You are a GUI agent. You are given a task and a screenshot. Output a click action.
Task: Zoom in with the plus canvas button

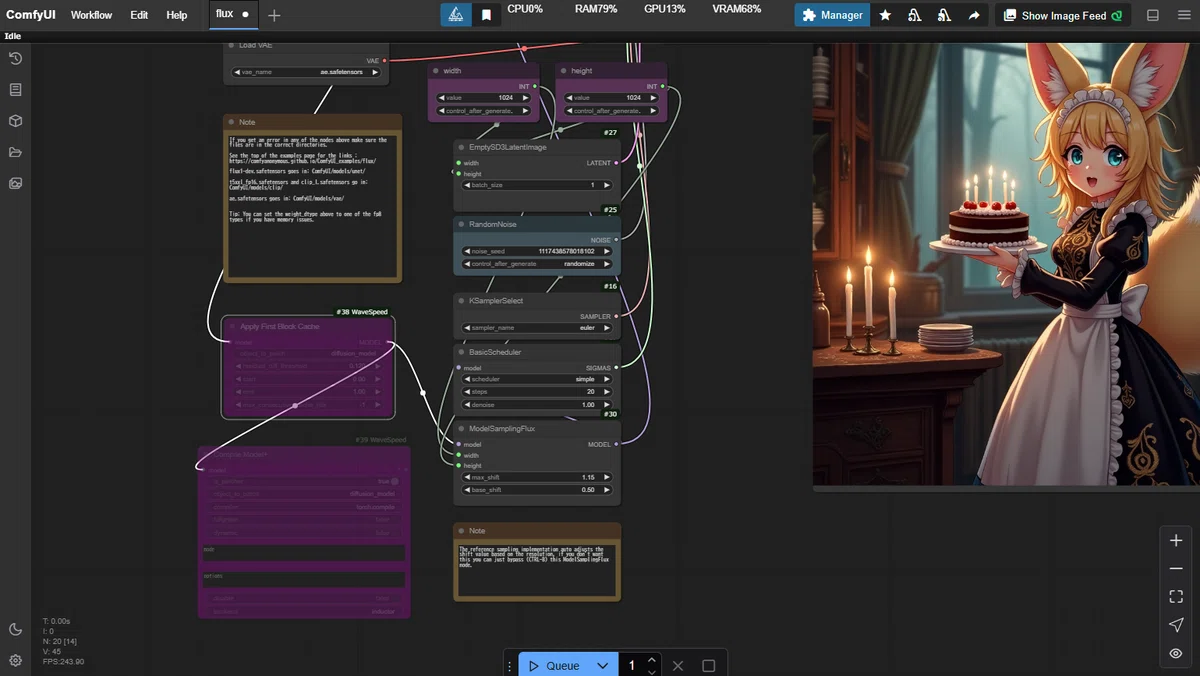tap(1176, 540)
